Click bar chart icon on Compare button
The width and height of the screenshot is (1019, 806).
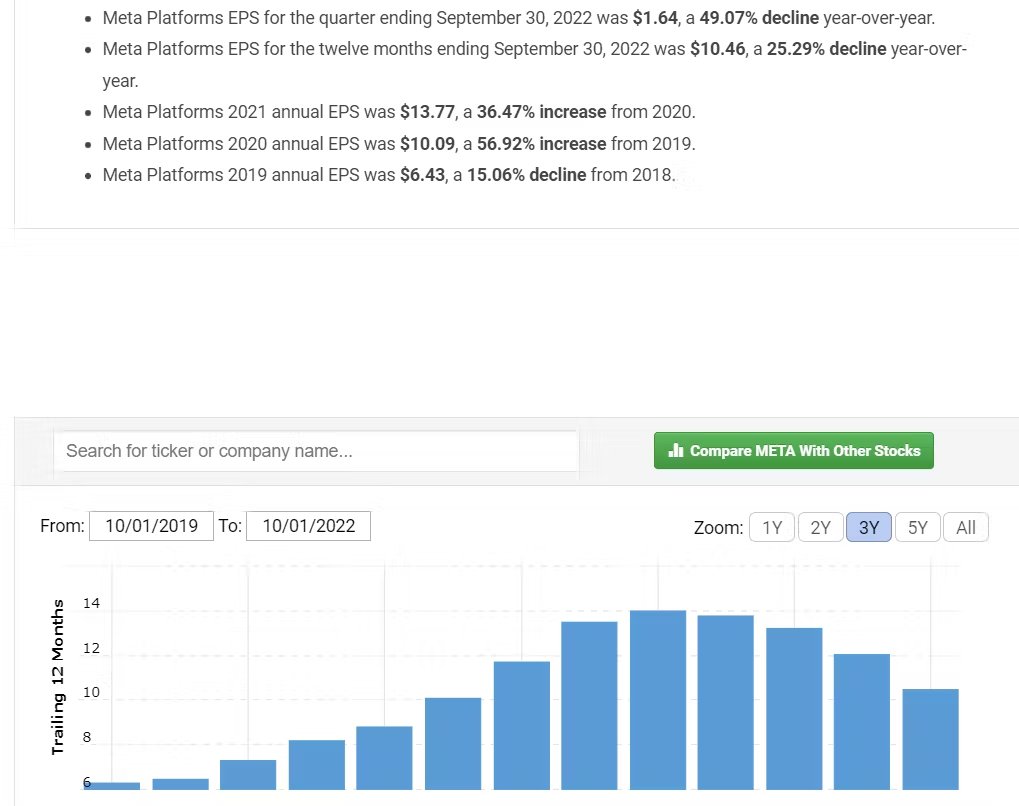(x=676, y=450)
